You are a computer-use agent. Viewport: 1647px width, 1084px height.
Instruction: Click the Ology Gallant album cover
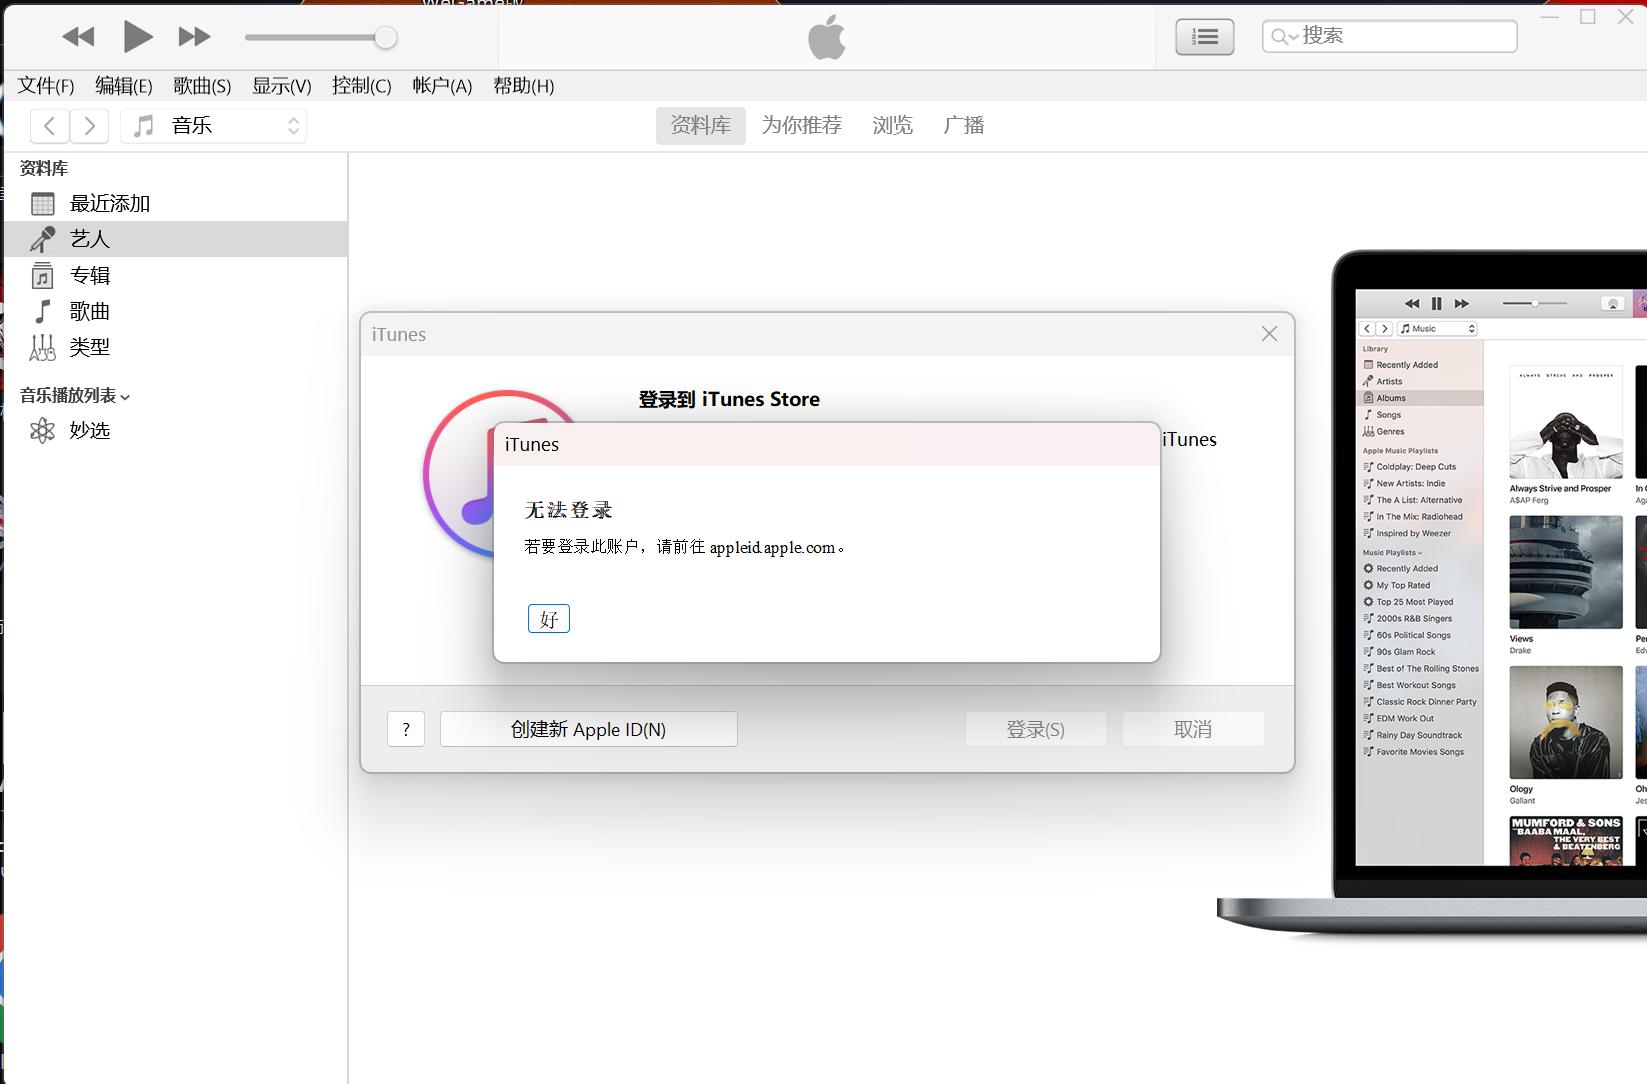[1566, 722]
